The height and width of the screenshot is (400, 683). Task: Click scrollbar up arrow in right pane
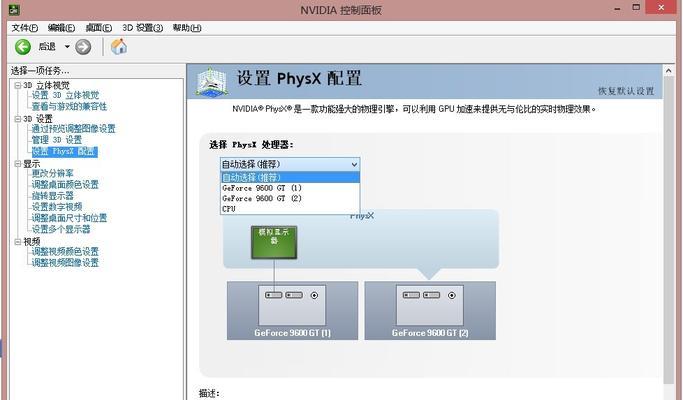tap(669, 70)
